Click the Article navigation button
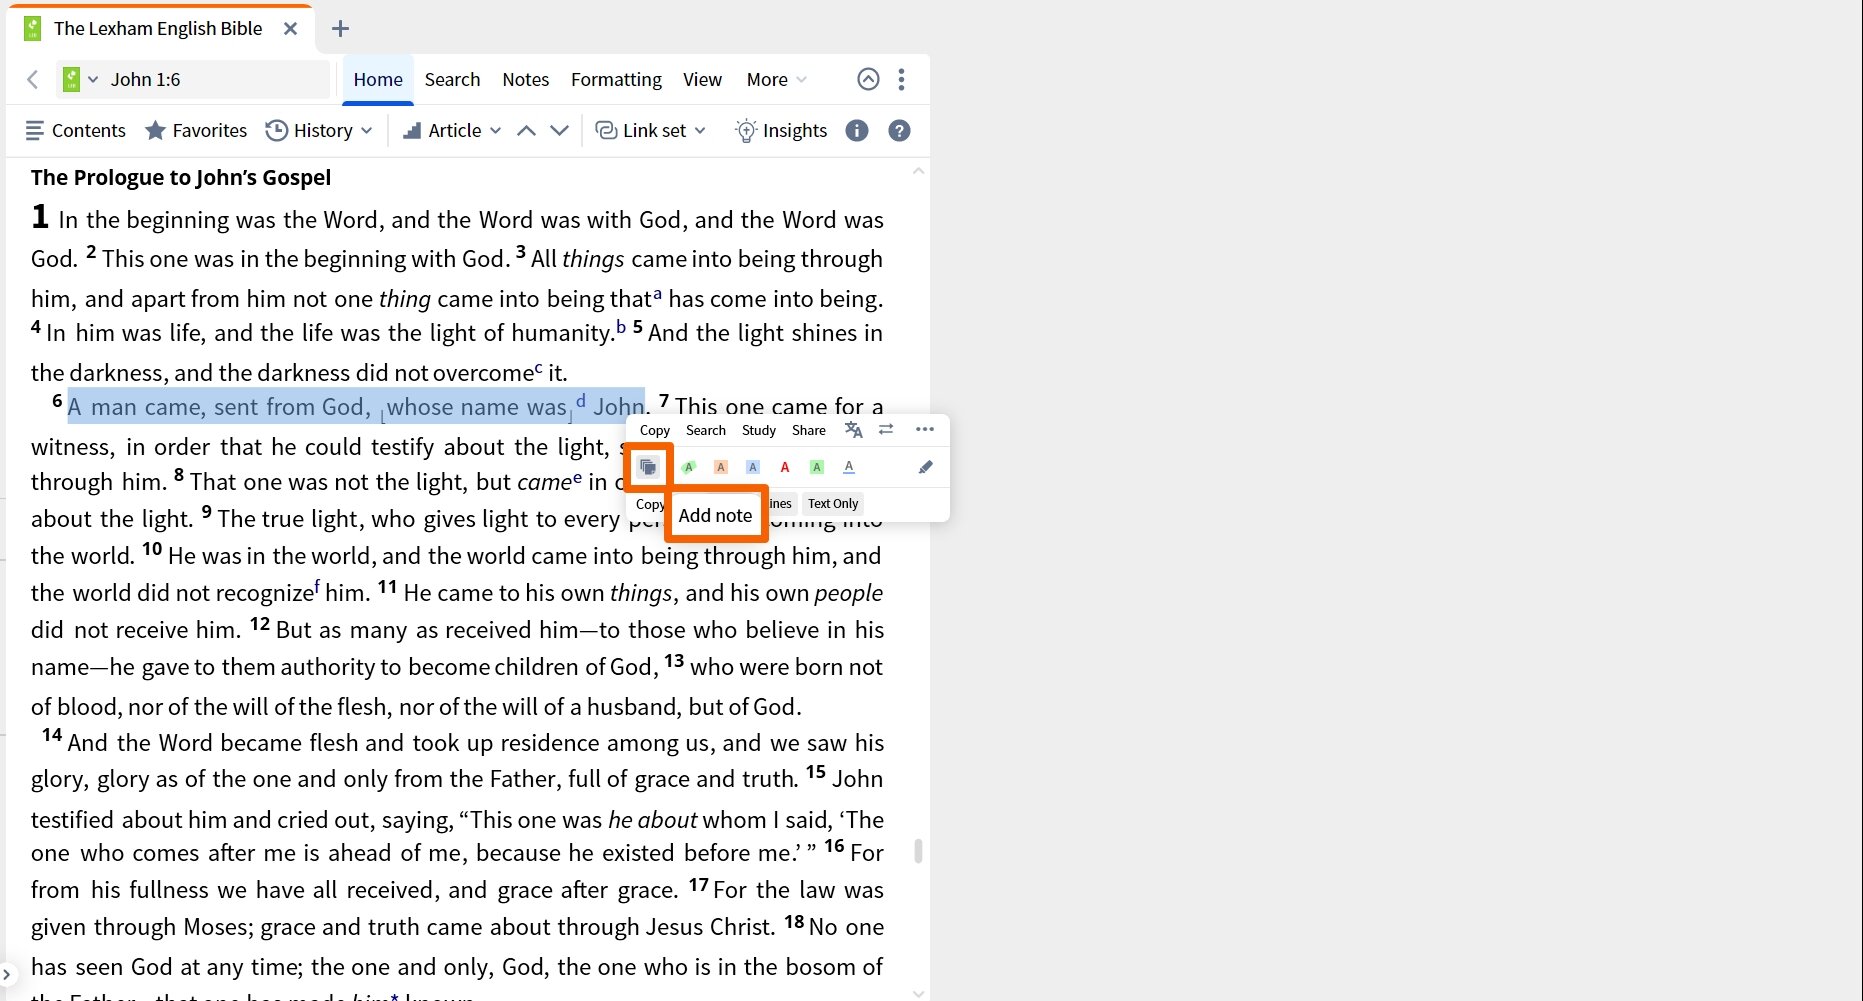This screenshot has width=1863, height=1001. click(442, 130)
